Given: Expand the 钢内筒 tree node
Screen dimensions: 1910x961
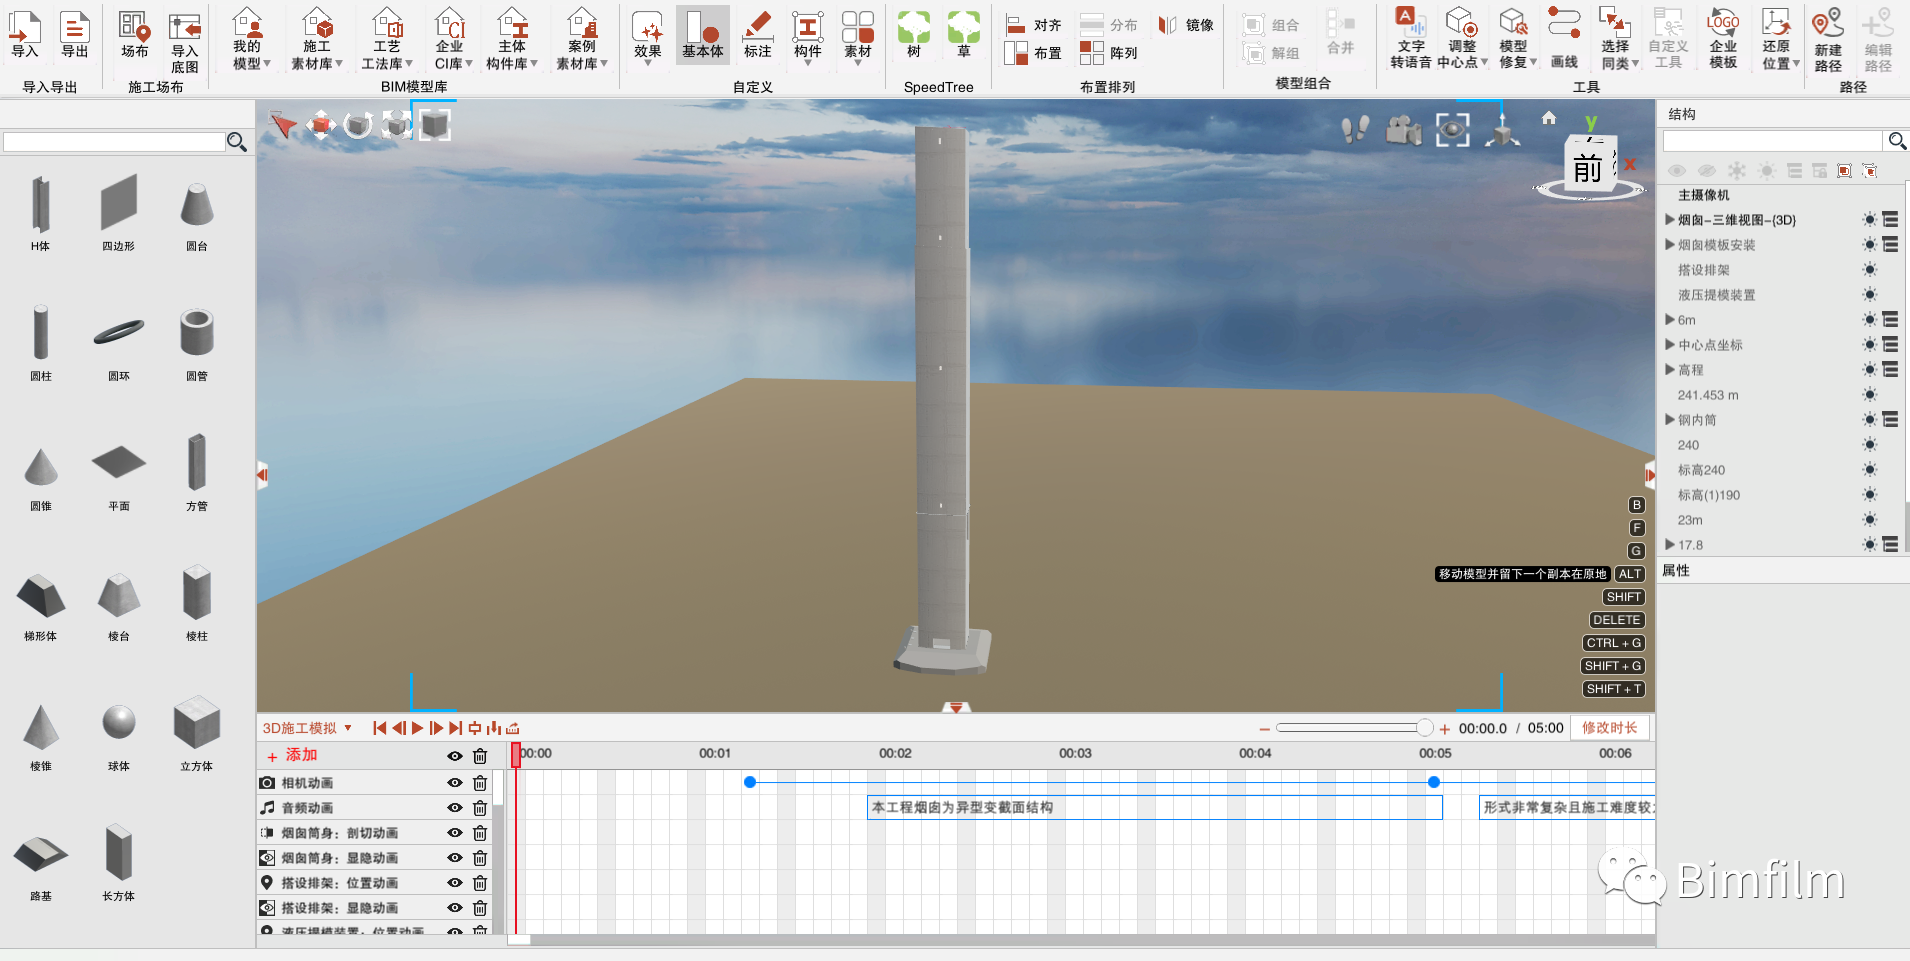Looking at the screenshot, I should [1669, 419].
